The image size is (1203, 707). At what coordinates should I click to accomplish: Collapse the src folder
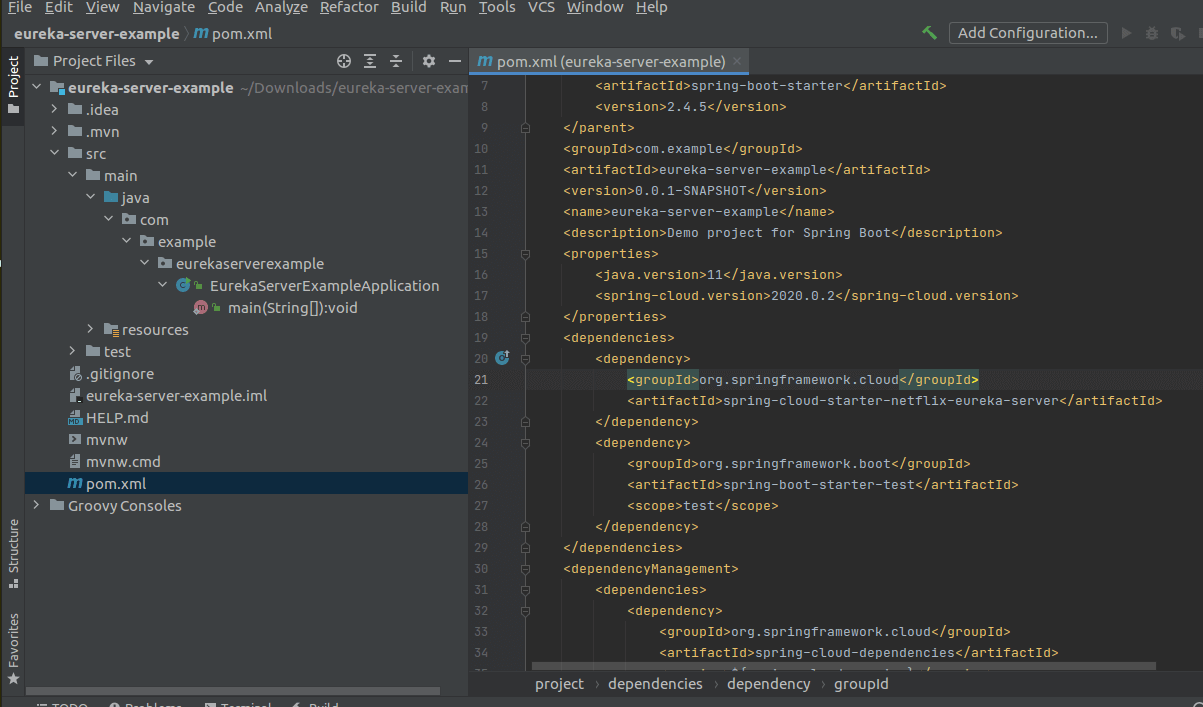[x=56, y=154]
